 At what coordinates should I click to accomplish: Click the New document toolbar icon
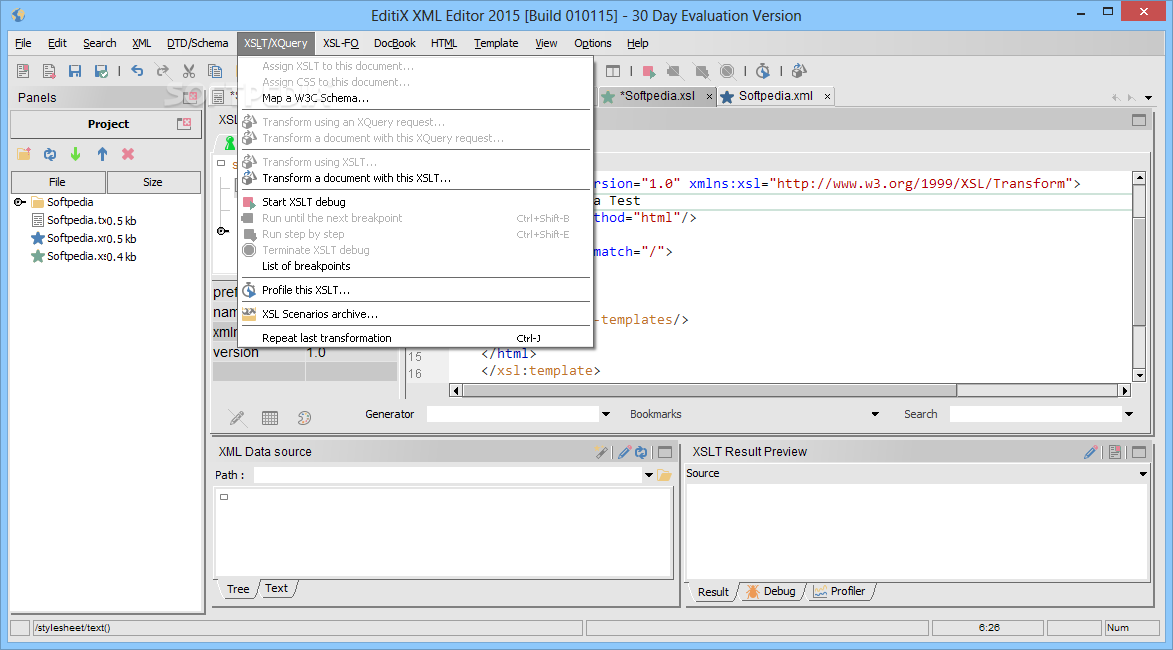pos(23,71)
